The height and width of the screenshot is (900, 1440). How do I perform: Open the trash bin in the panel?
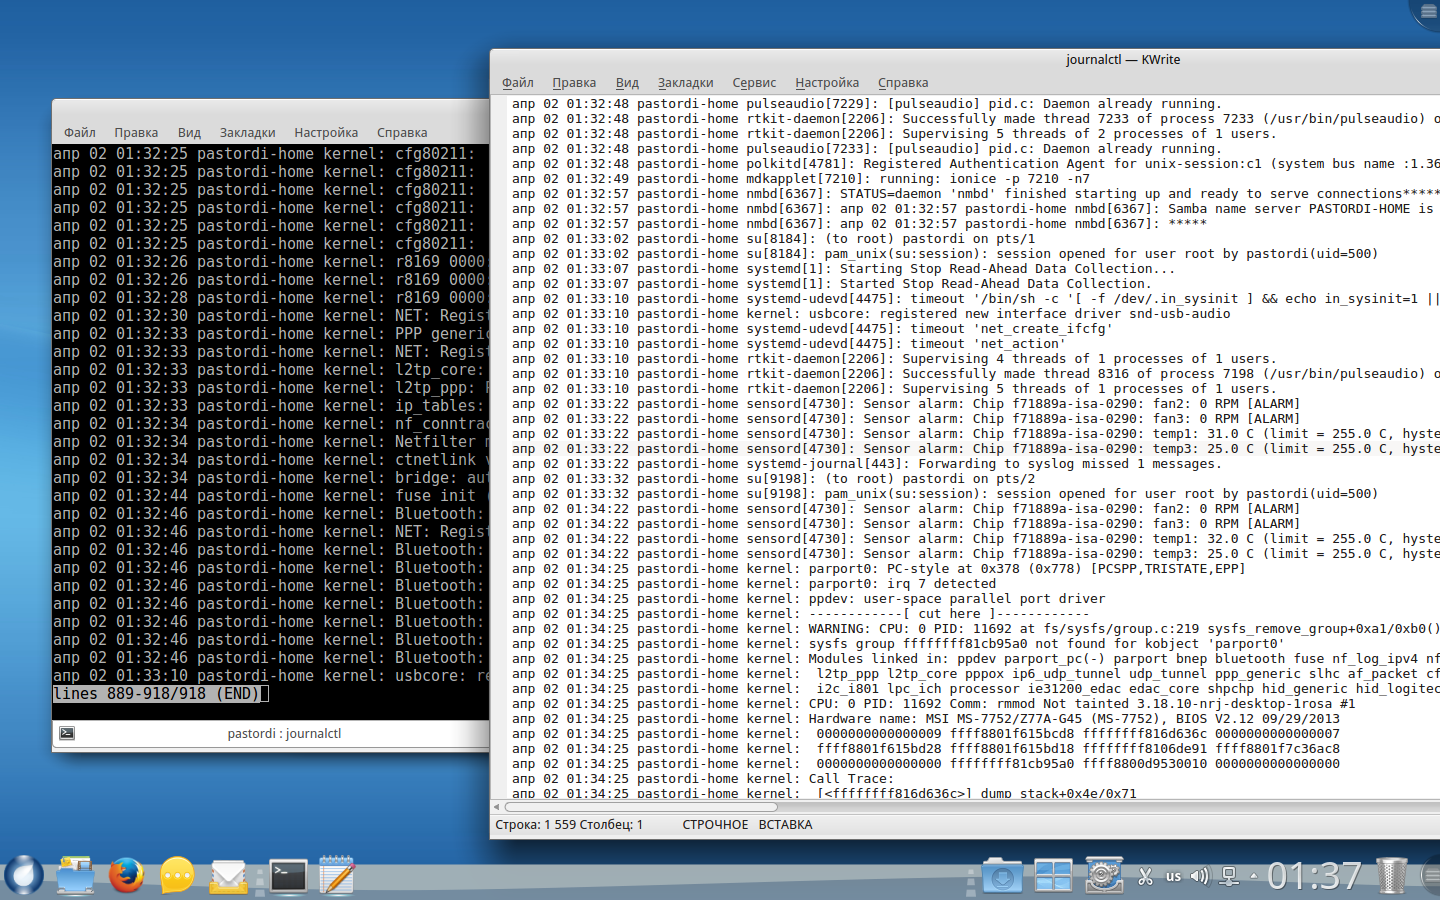1391,875
